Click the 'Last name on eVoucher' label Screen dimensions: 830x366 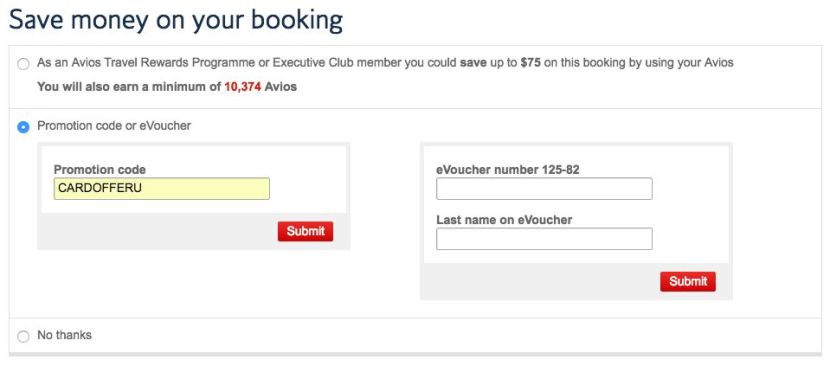point(504,219)
